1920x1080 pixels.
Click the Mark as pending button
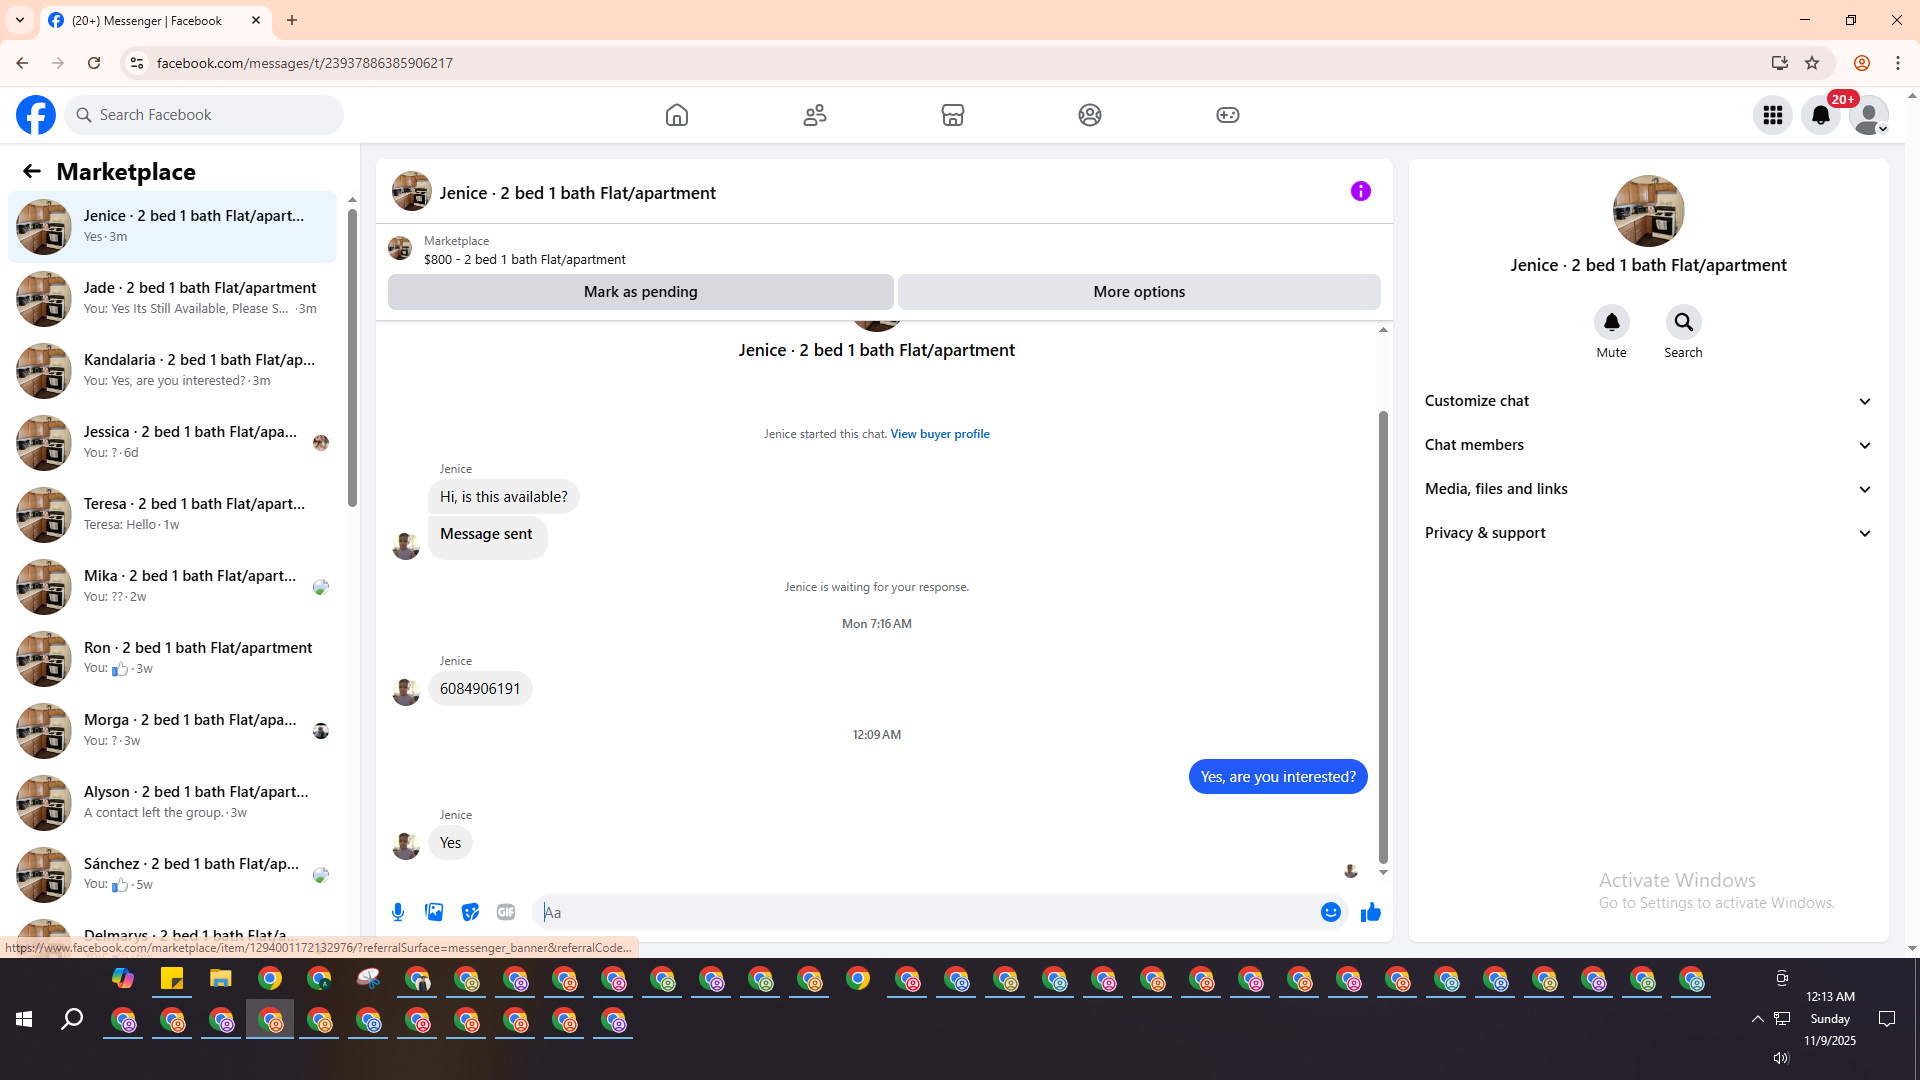[640, 292]
